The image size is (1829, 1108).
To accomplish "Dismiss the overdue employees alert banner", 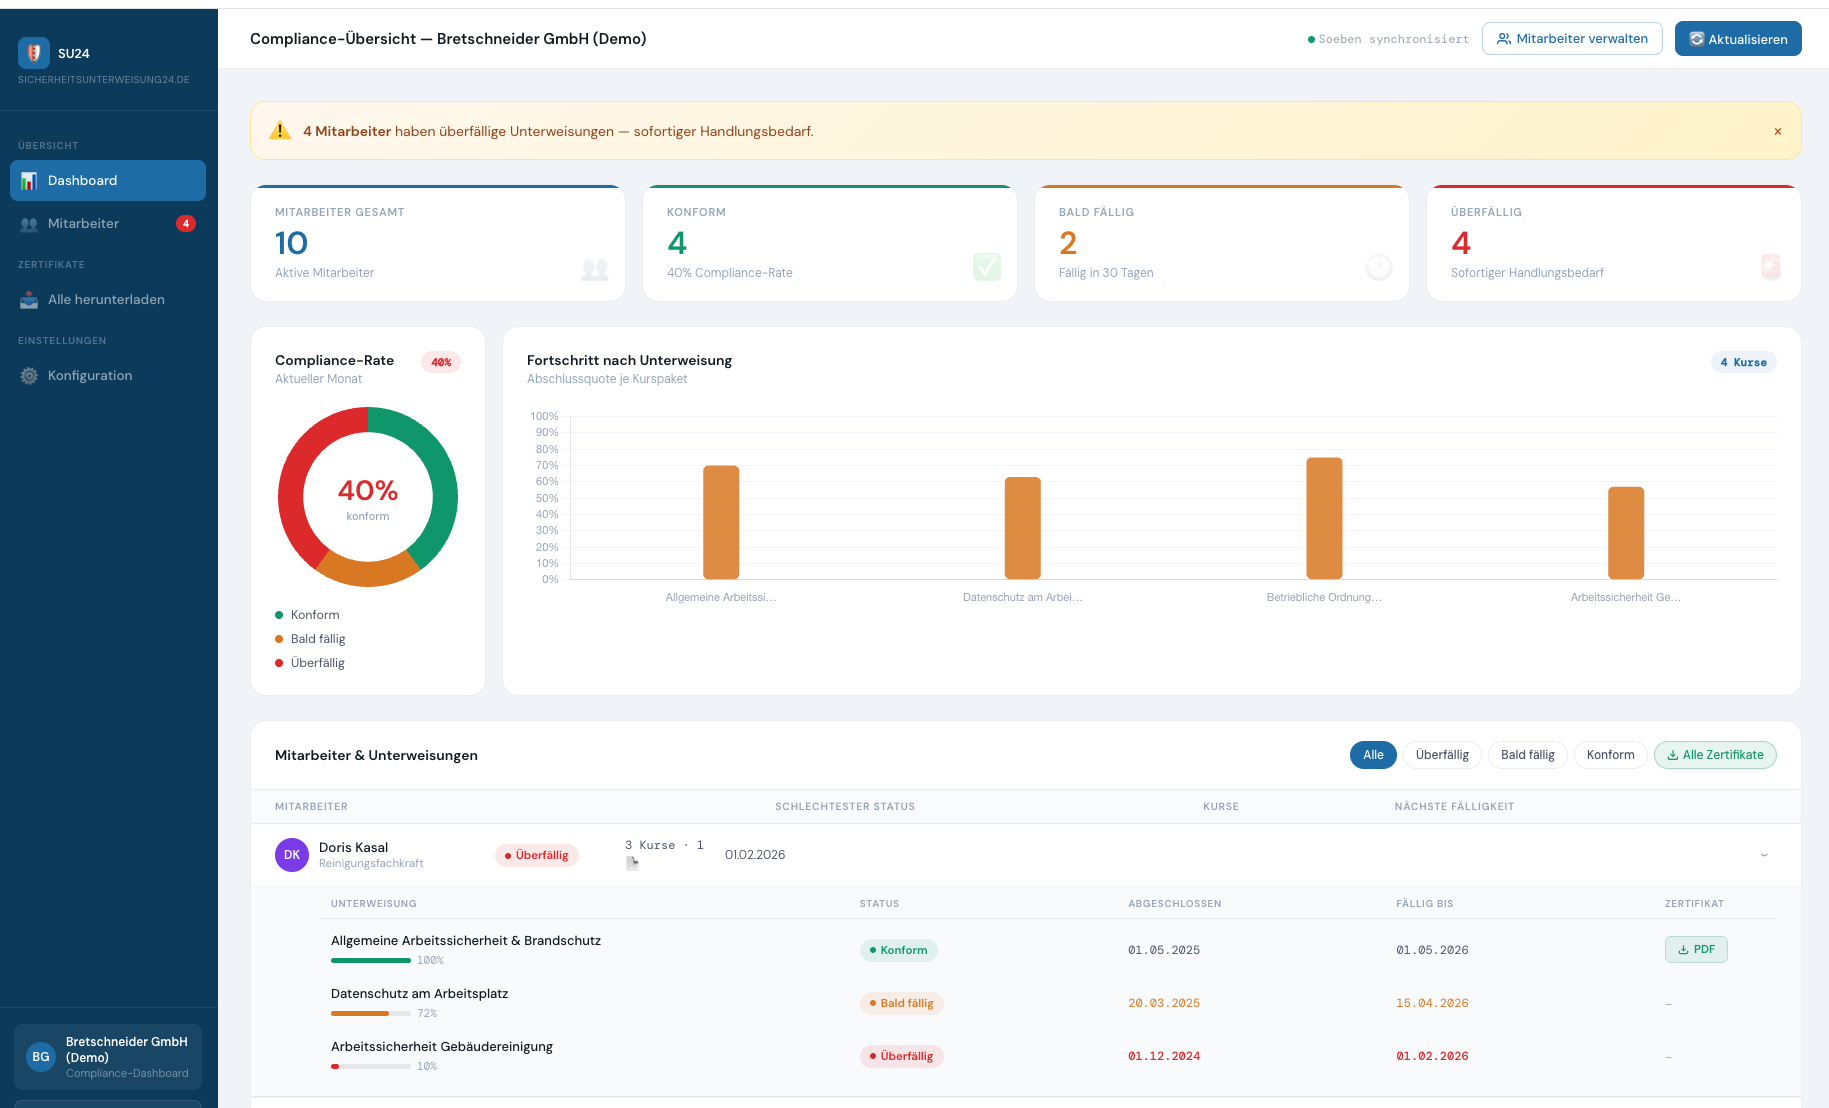I will [1778, 131].
